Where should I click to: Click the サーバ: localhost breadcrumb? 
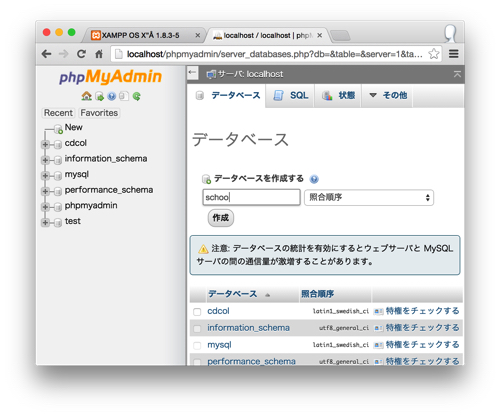click(250, 74)
